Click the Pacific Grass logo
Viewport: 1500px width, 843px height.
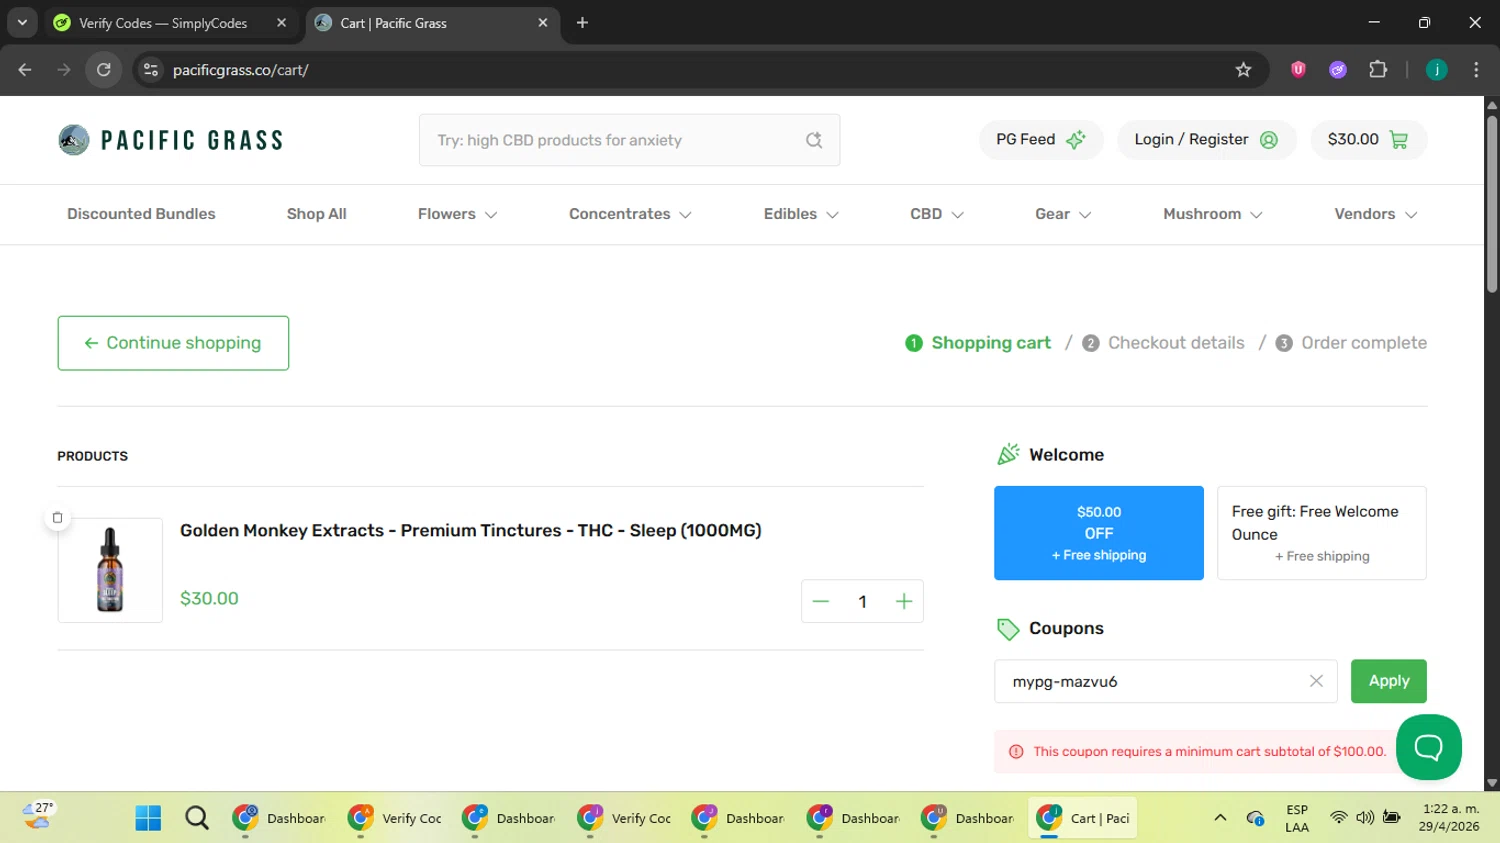171,140
